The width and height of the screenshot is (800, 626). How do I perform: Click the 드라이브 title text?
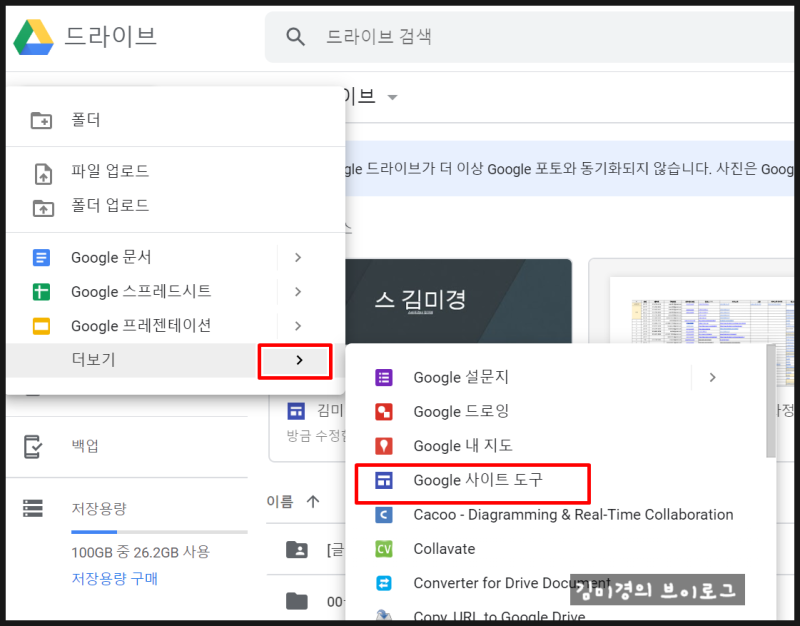tap(111, 36)
